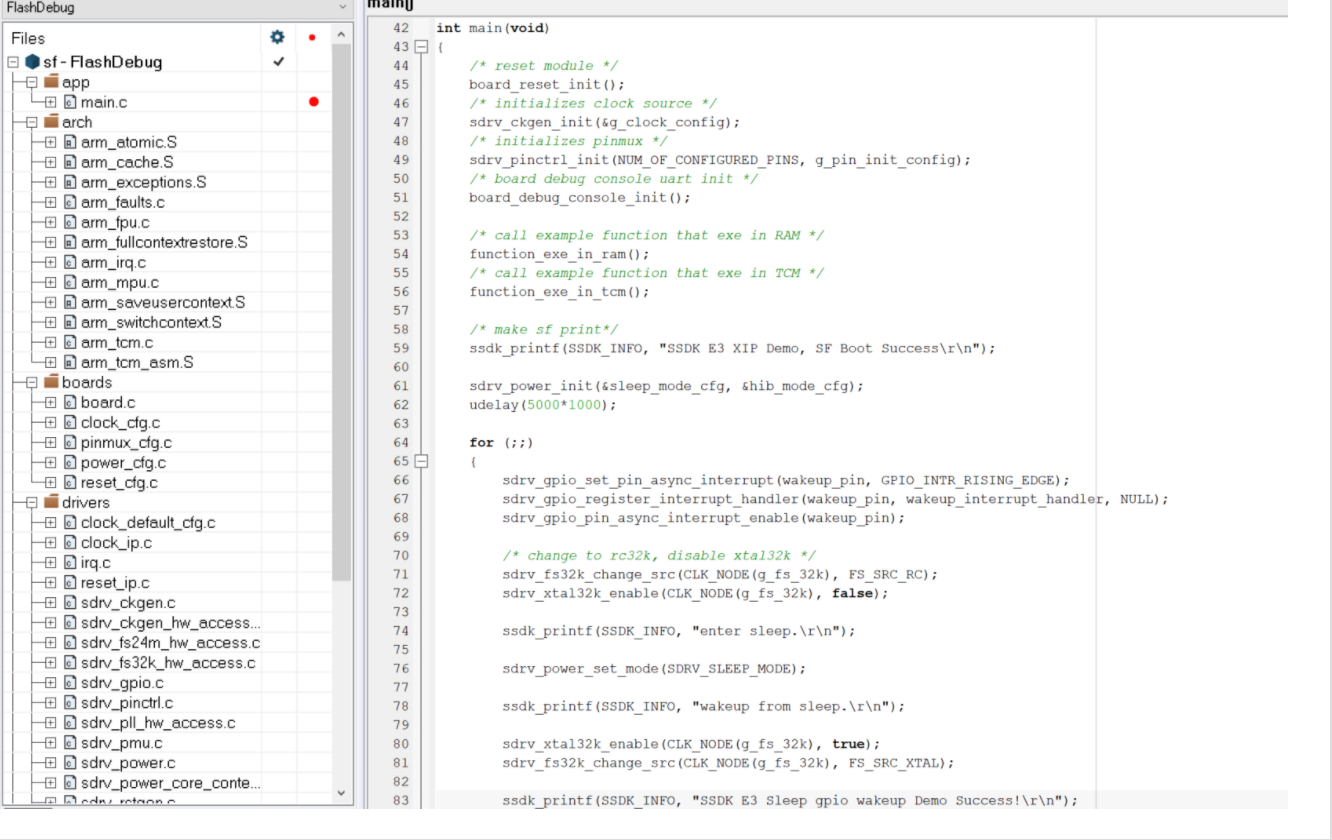
Task: Click the sf project cube icon
Action: click(x=32, y=62)
